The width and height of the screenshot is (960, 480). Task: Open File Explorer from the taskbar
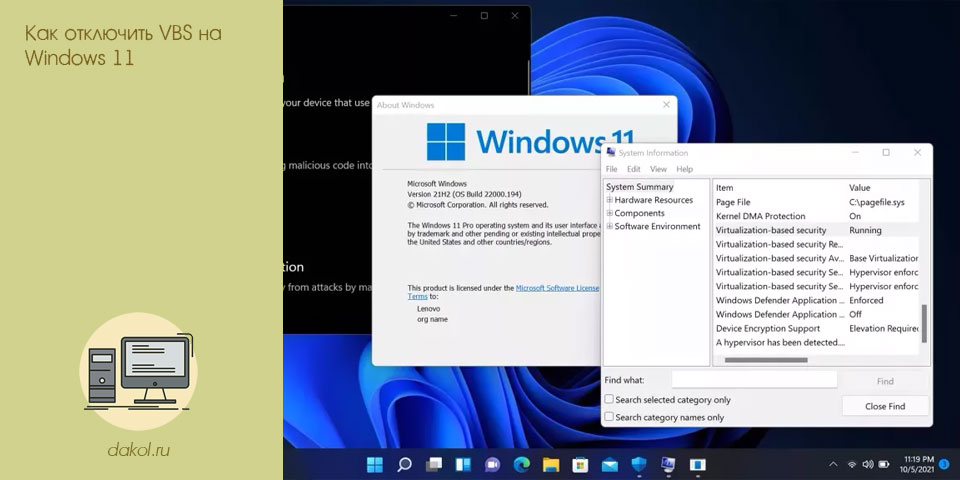[x=551, y=465]
